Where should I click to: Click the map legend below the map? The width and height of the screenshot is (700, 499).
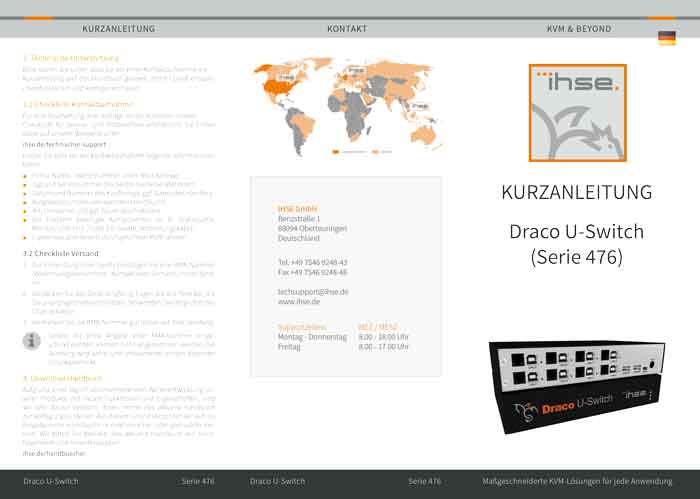(360, 152)
